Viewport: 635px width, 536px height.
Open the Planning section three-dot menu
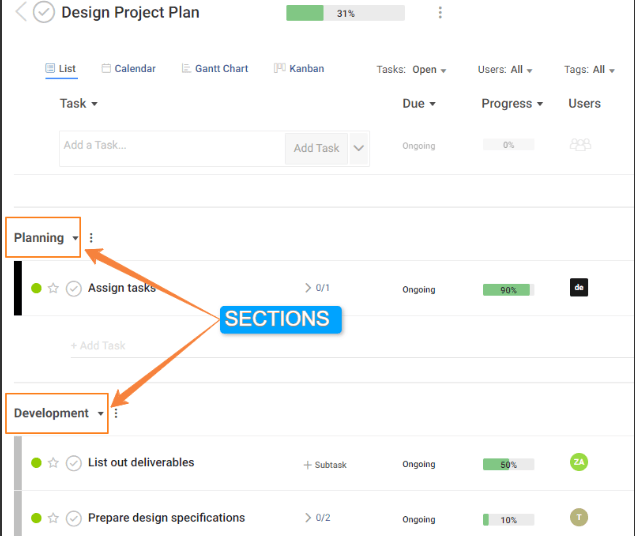pyautogui.click(x=91, y=238)
